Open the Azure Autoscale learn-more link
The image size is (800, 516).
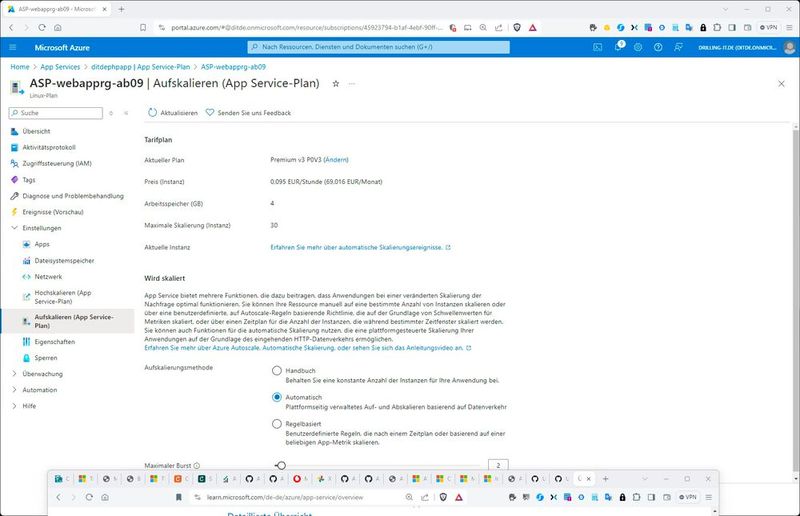308,348
